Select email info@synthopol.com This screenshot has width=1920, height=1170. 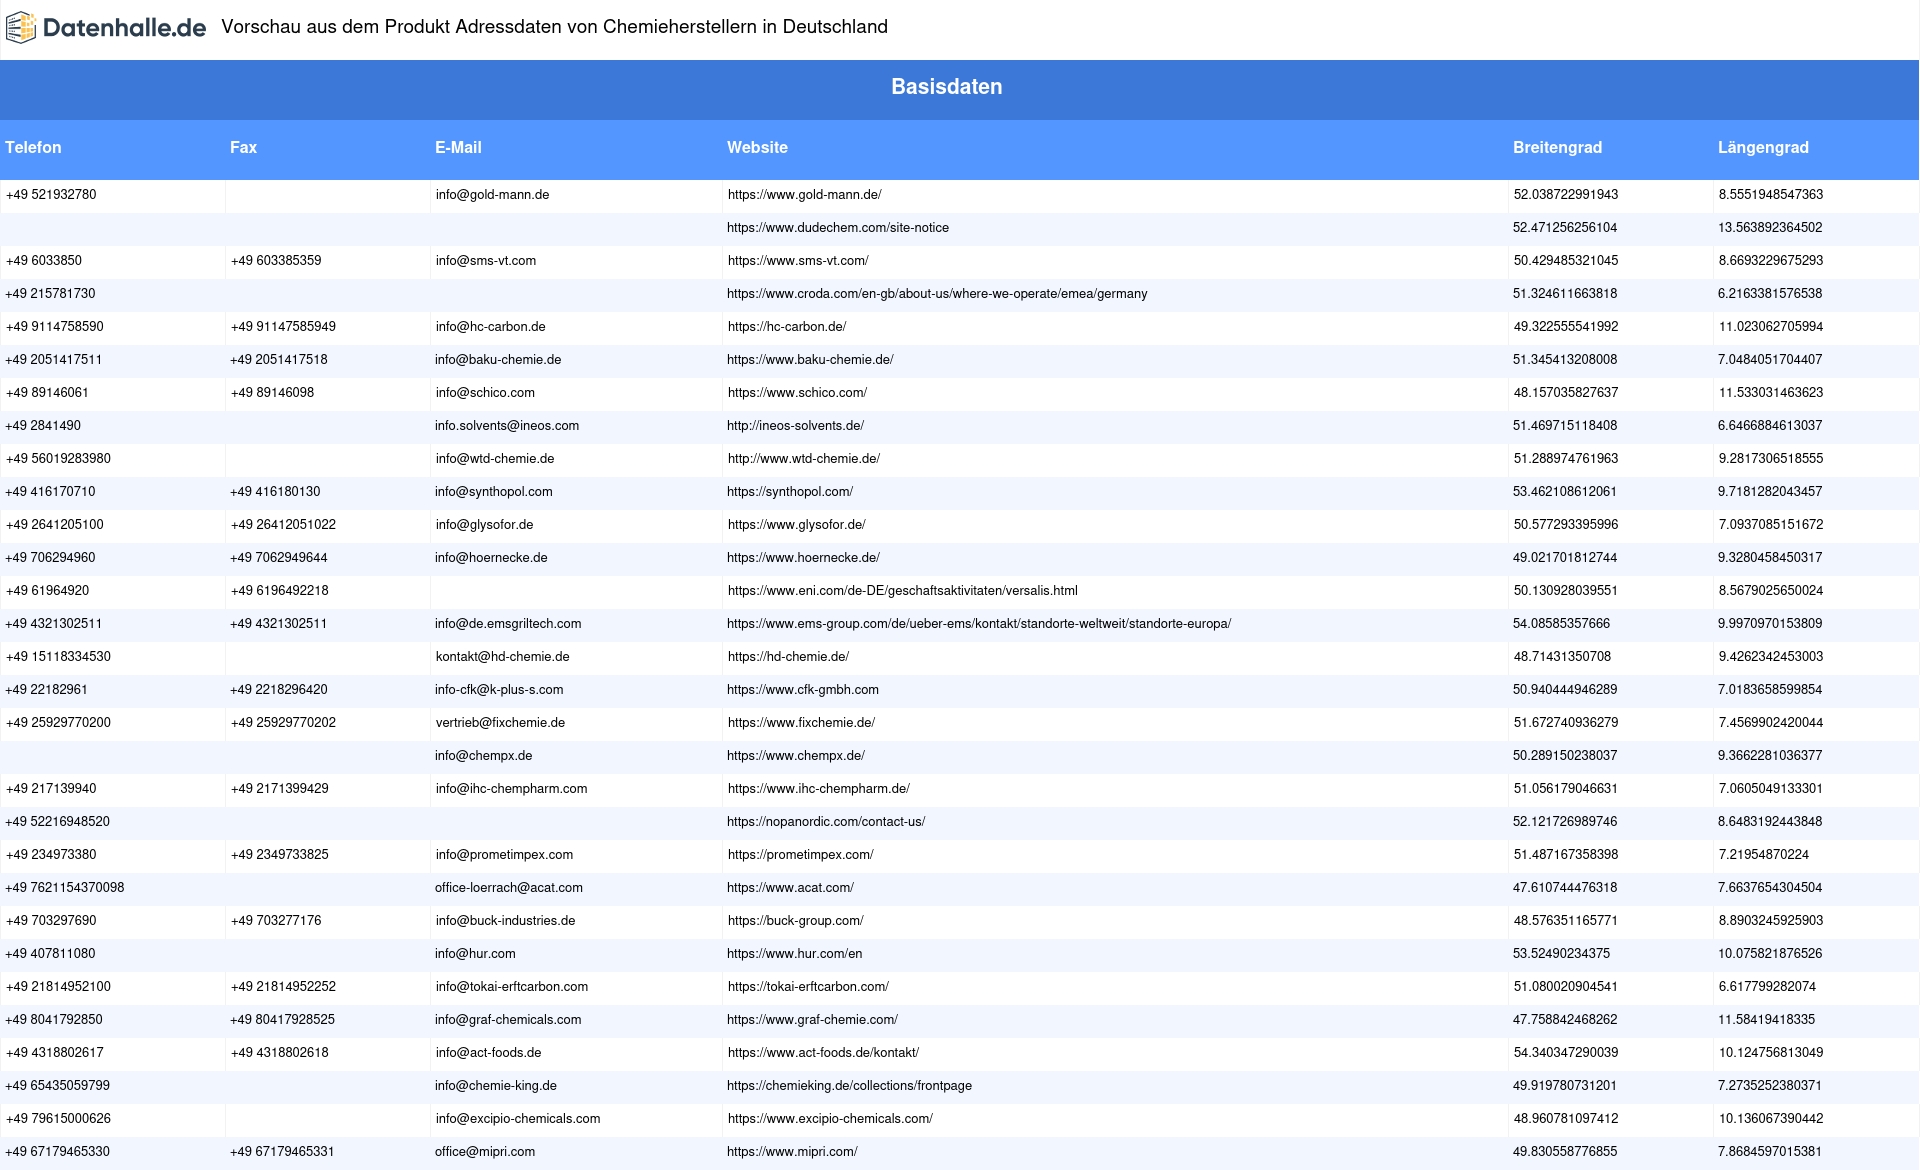coord(493,492)
